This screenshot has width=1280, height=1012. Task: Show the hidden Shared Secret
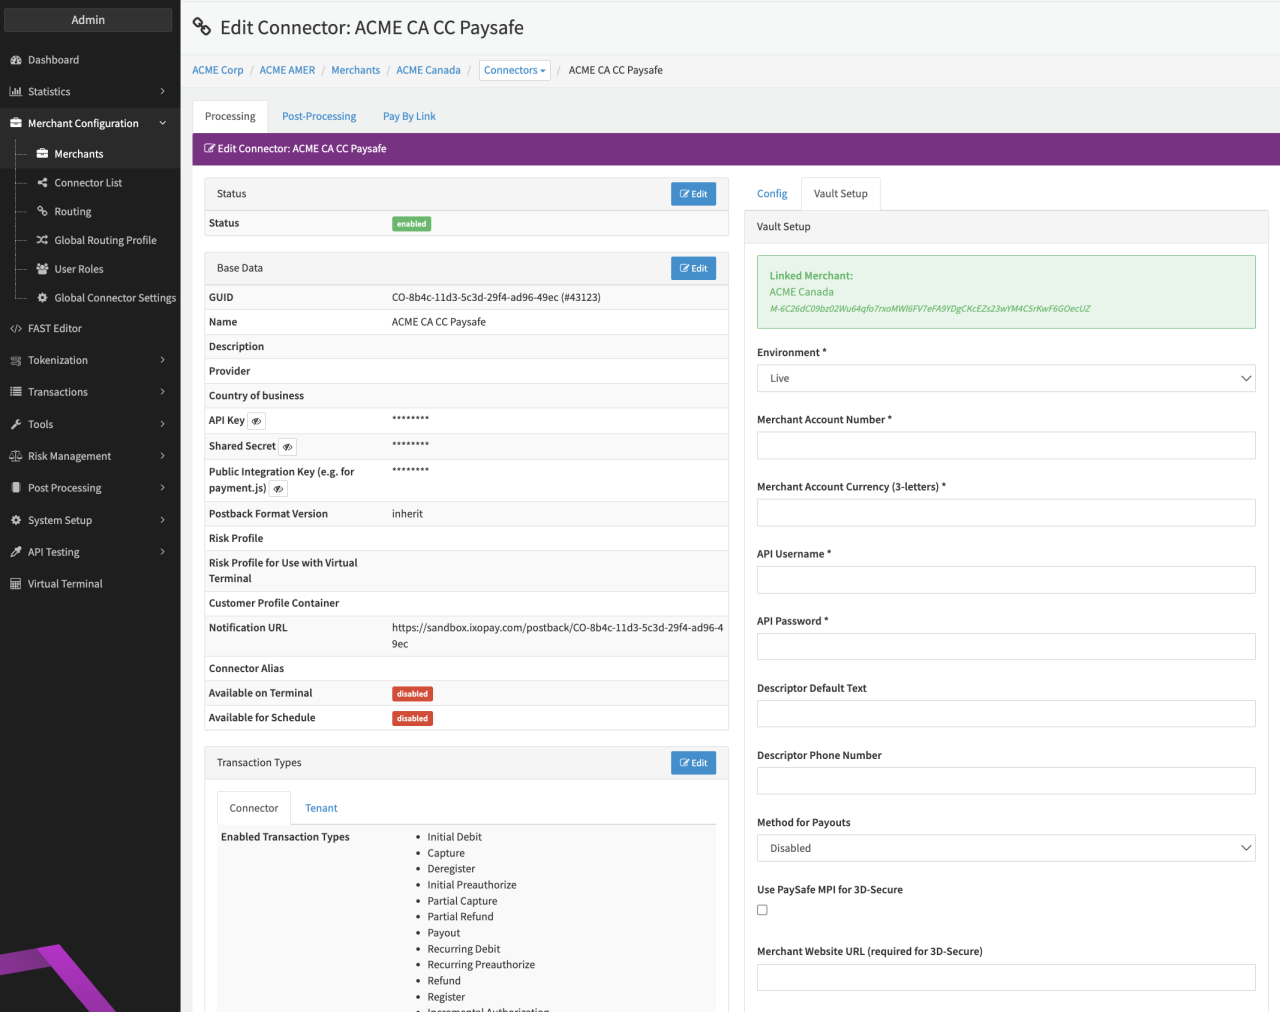(x=288, y=447)
